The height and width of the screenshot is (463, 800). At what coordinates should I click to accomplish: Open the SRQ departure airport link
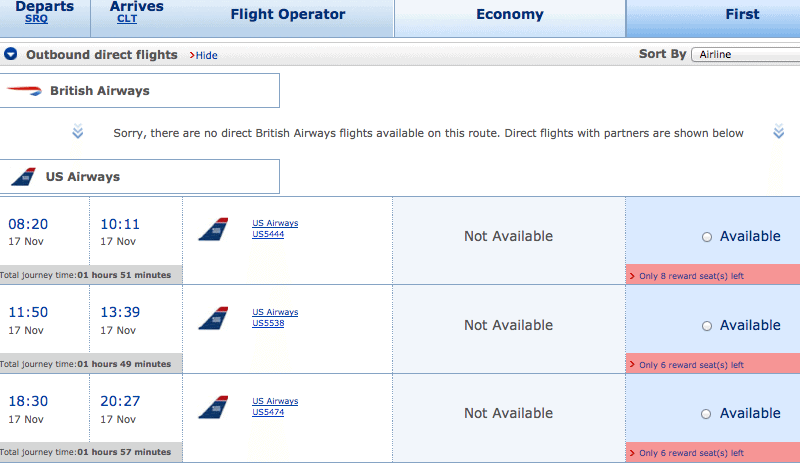click(x=36, y=19)
